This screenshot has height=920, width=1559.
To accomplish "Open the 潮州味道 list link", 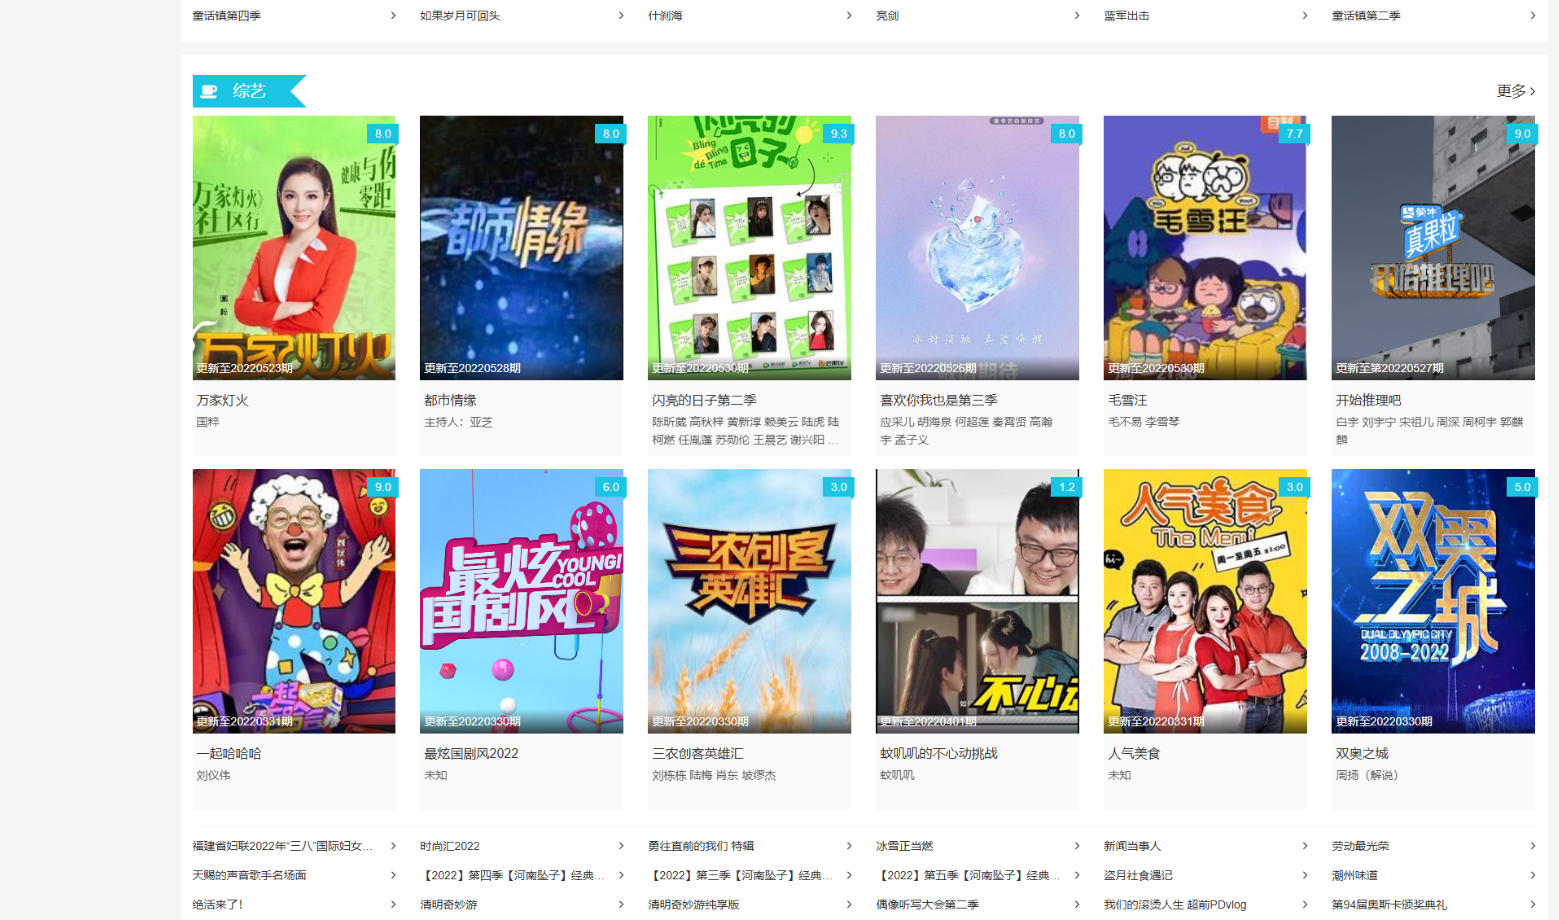I will pos(1354,875).
